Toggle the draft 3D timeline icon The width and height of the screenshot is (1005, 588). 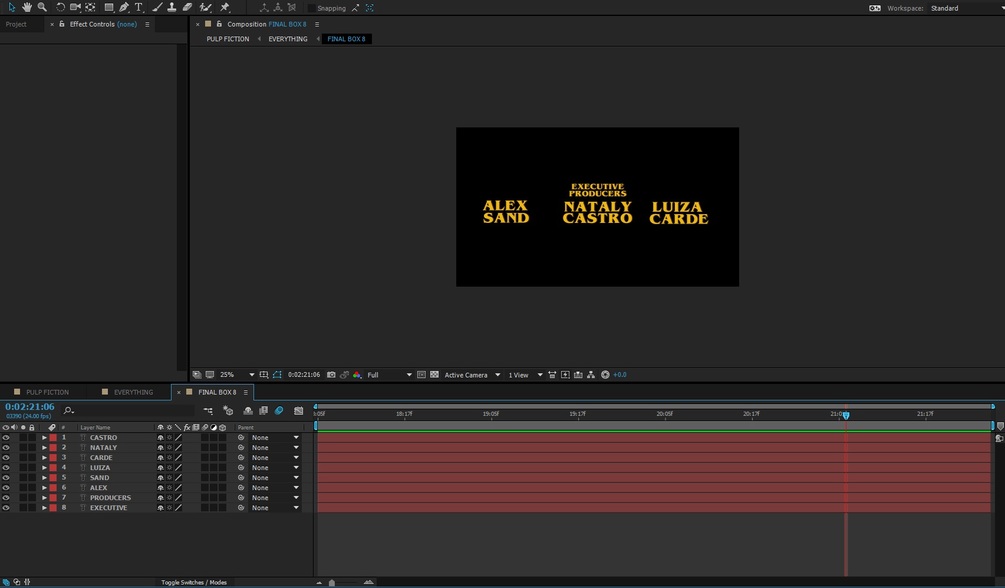pyautogui.click(x=228, y=410)
